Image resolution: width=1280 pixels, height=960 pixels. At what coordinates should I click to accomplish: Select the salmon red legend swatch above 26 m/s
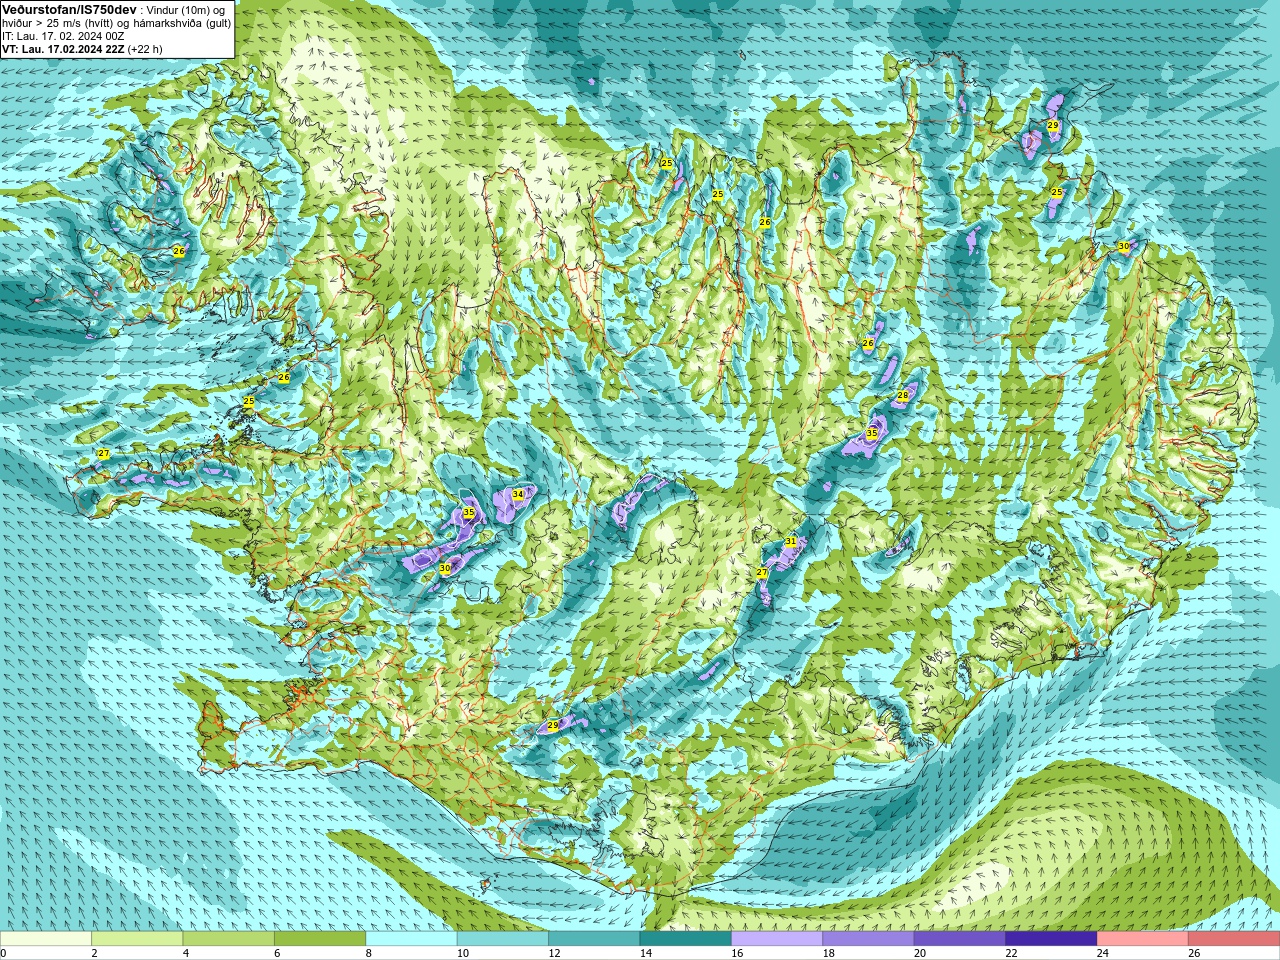click(x=1234, y=939)
